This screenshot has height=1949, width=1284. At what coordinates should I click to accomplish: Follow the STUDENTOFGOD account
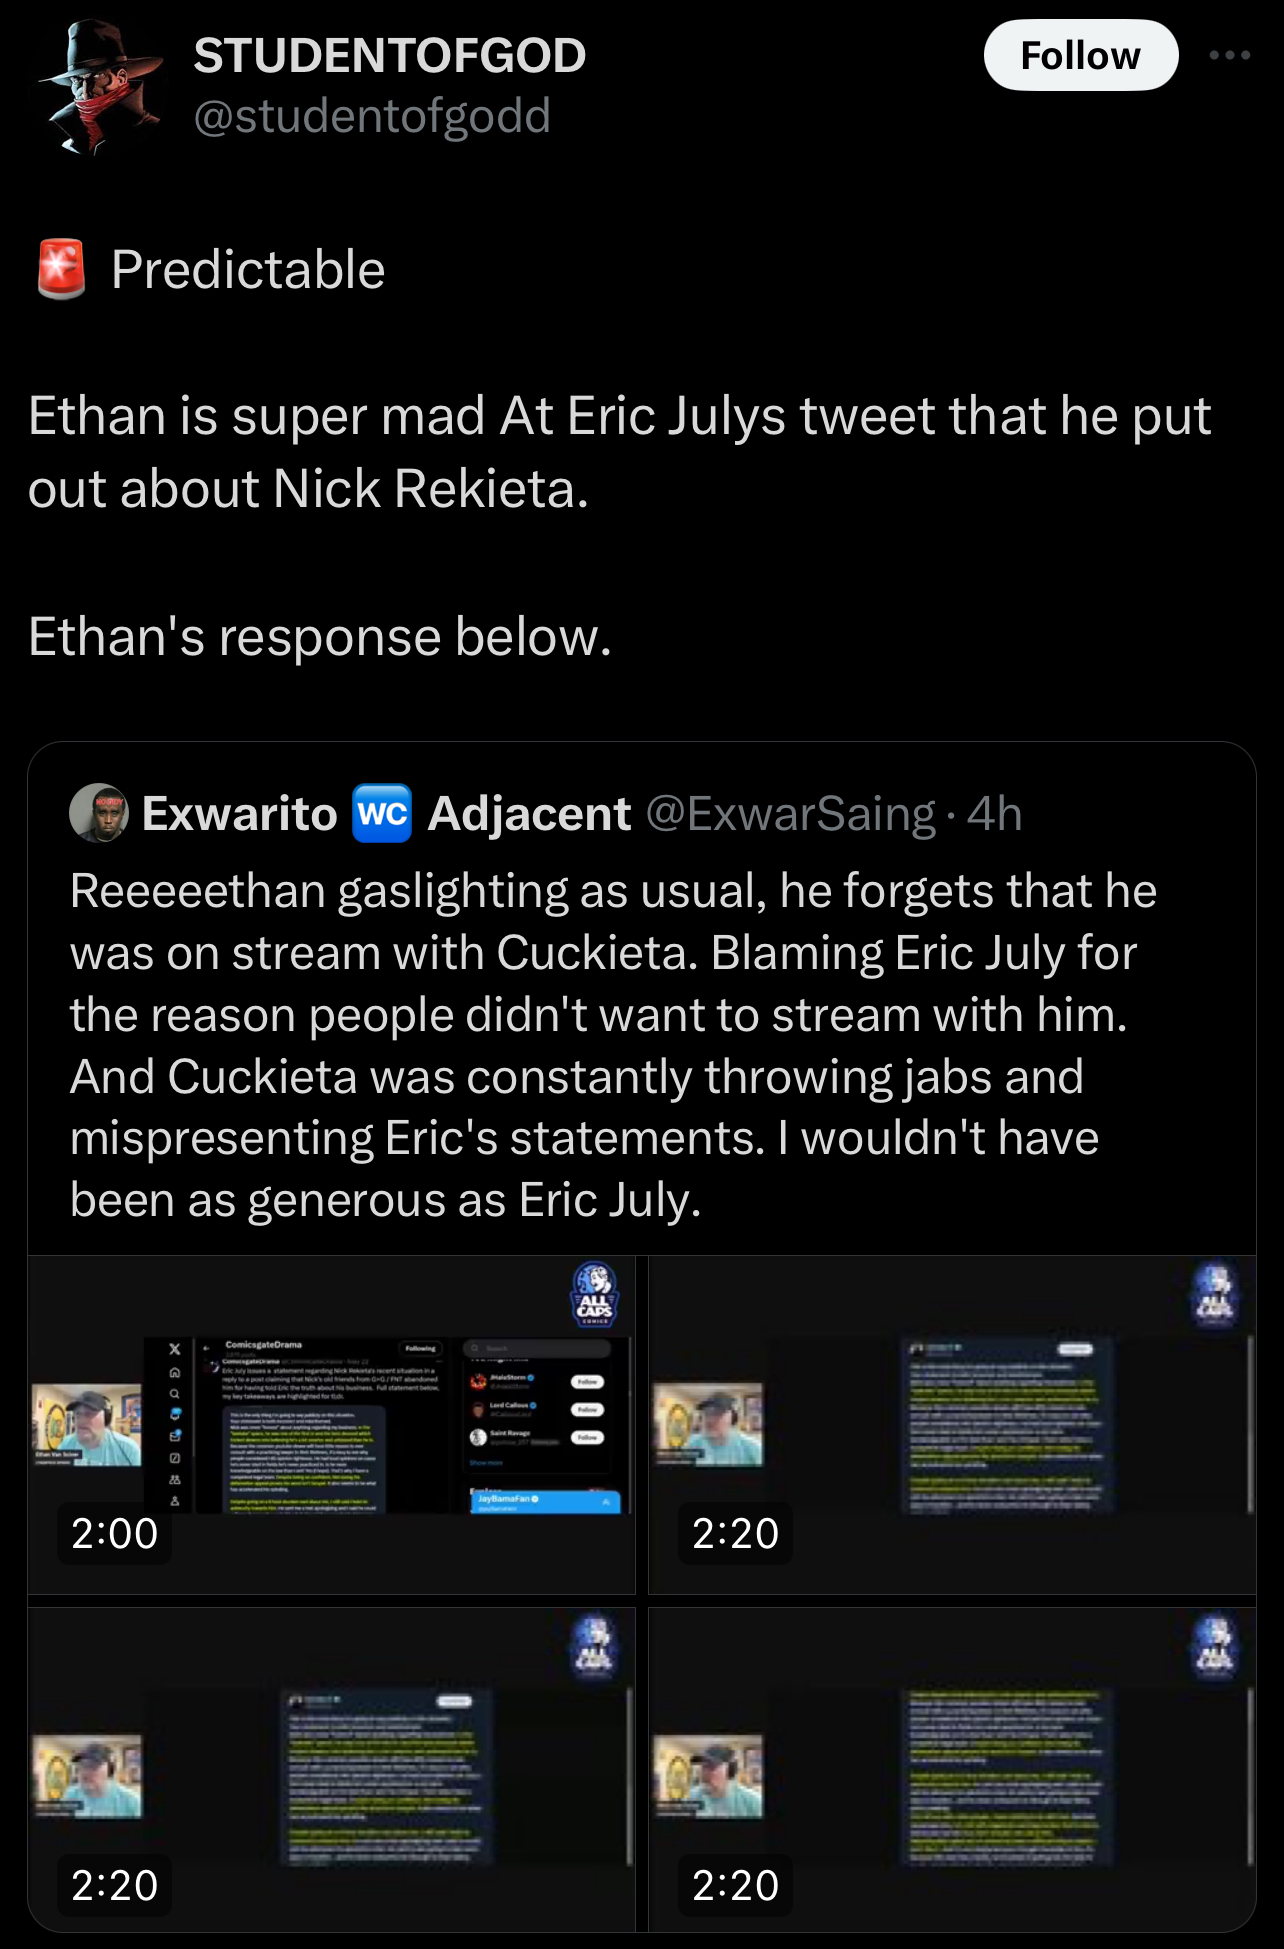(x=1080, y=56)
